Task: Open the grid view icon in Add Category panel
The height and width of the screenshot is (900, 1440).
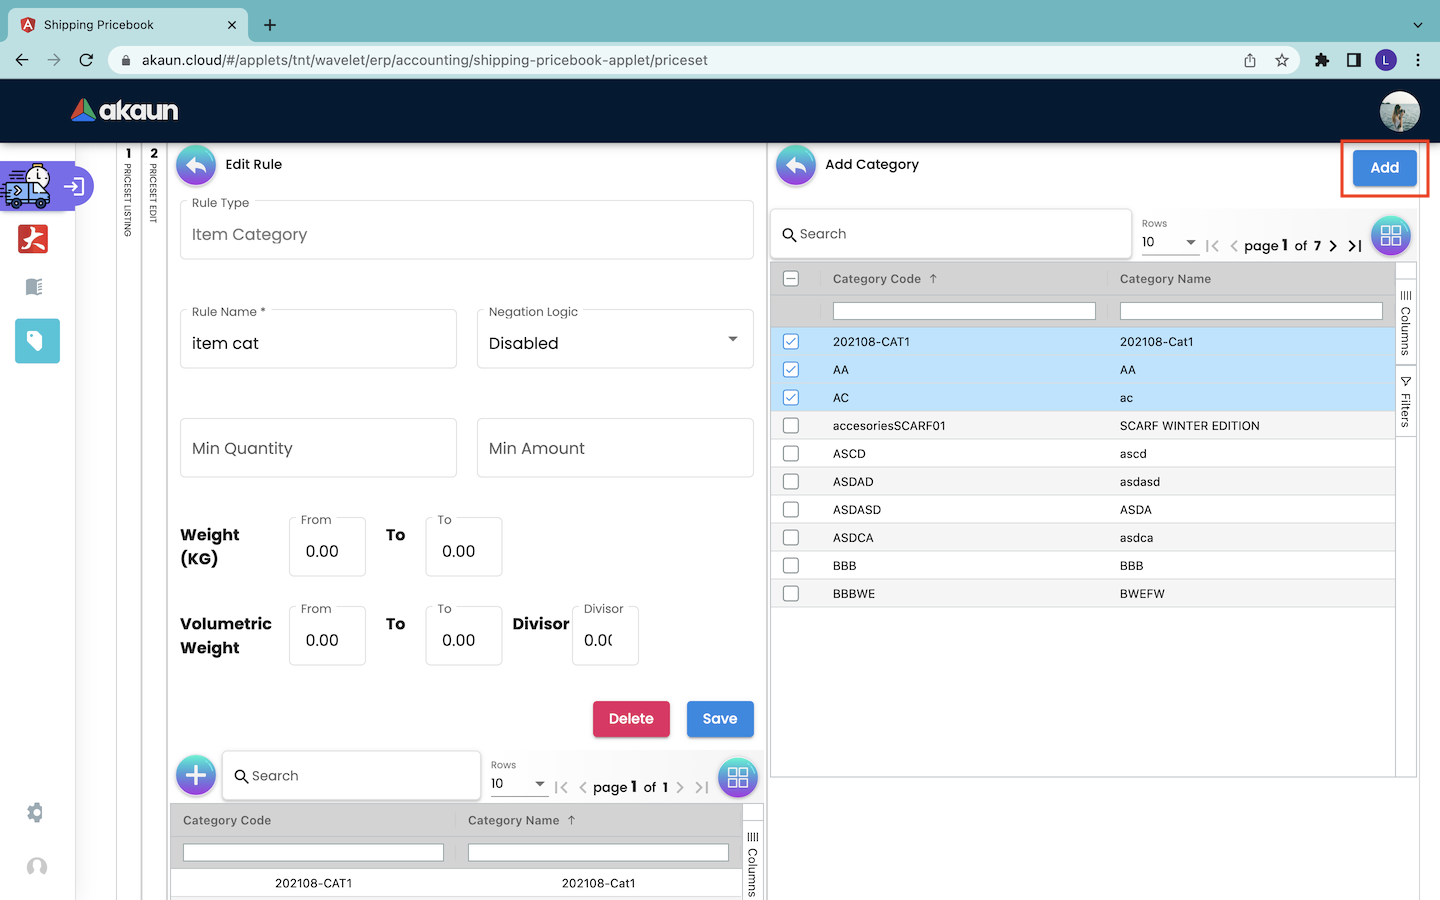Action: click(1390, 236)
